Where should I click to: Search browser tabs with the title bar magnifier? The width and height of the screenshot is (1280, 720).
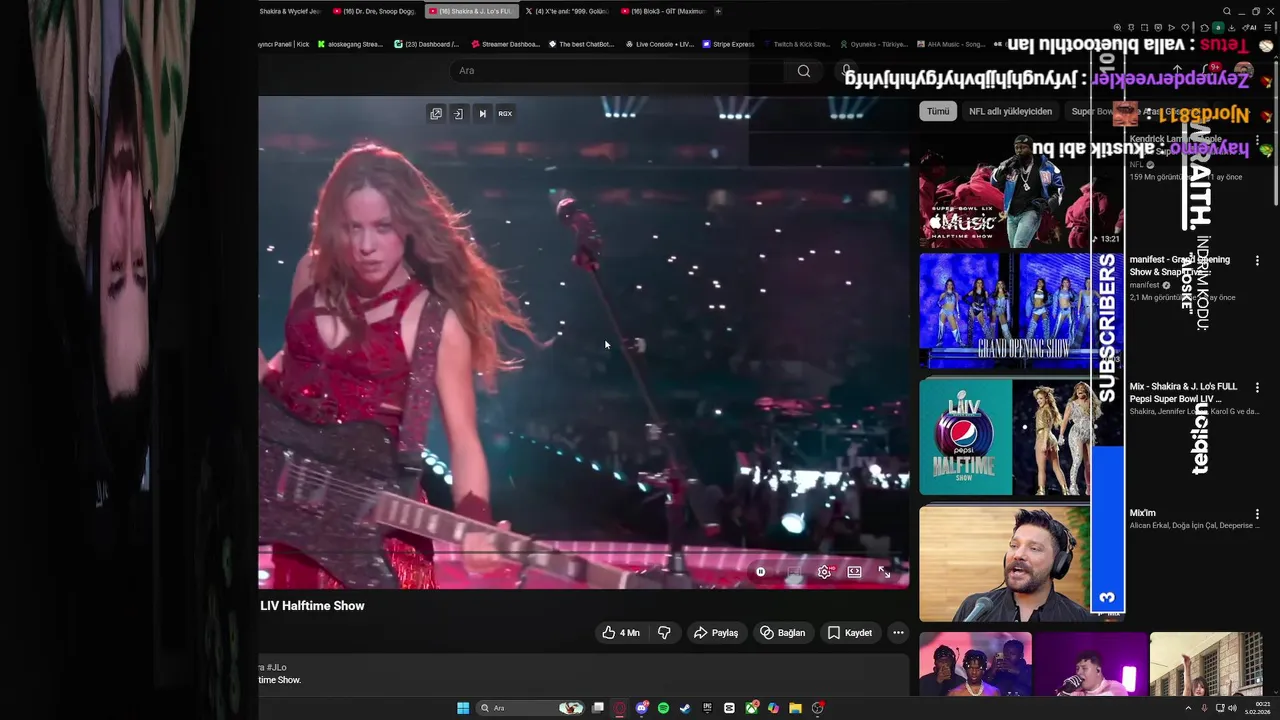pos(1227,11)
